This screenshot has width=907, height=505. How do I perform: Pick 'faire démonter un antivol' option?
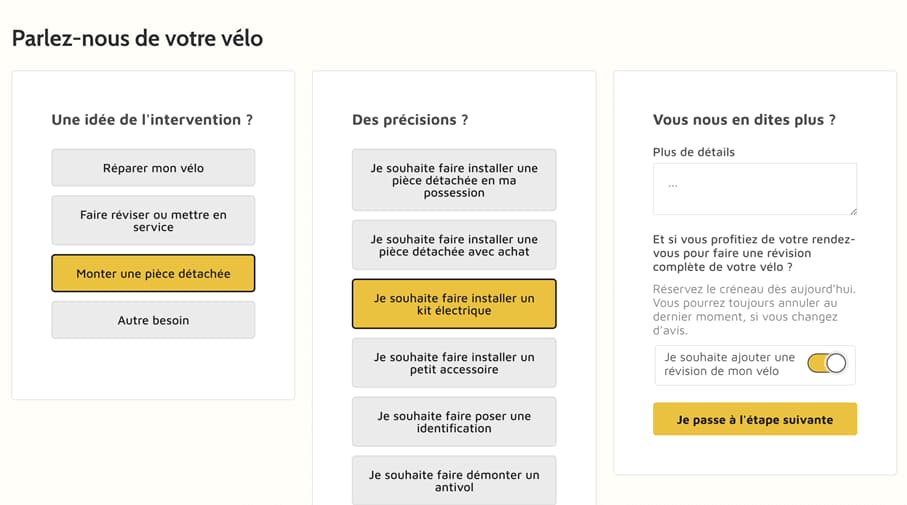[x=454, y=481]
